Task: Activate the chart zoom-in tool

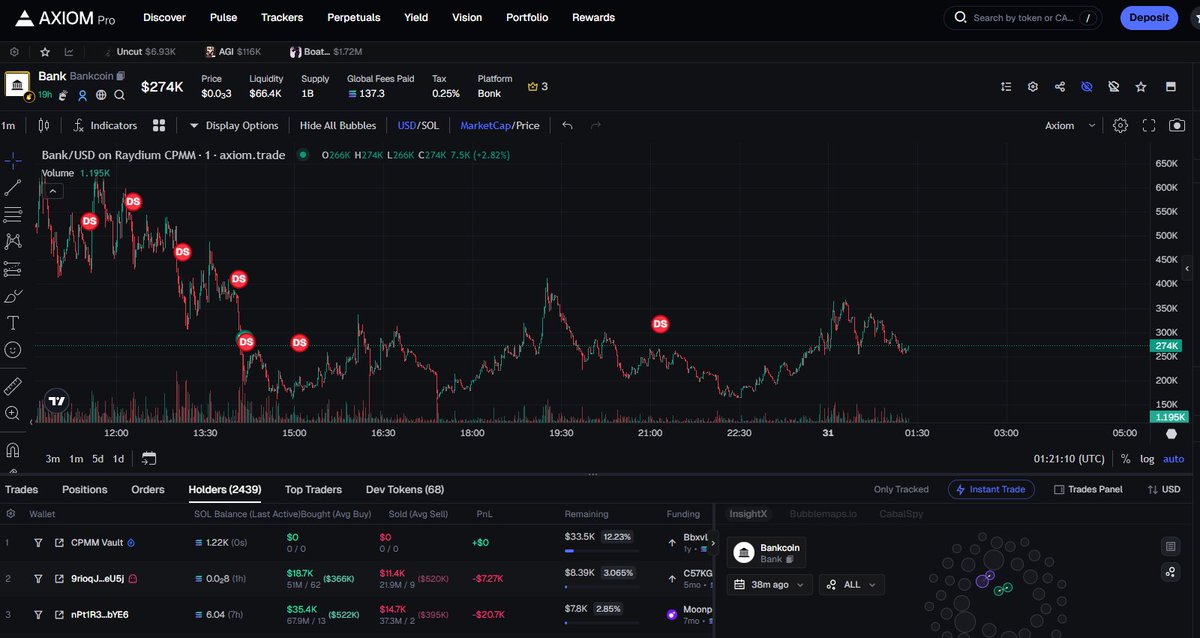Action: click(13, 412)
